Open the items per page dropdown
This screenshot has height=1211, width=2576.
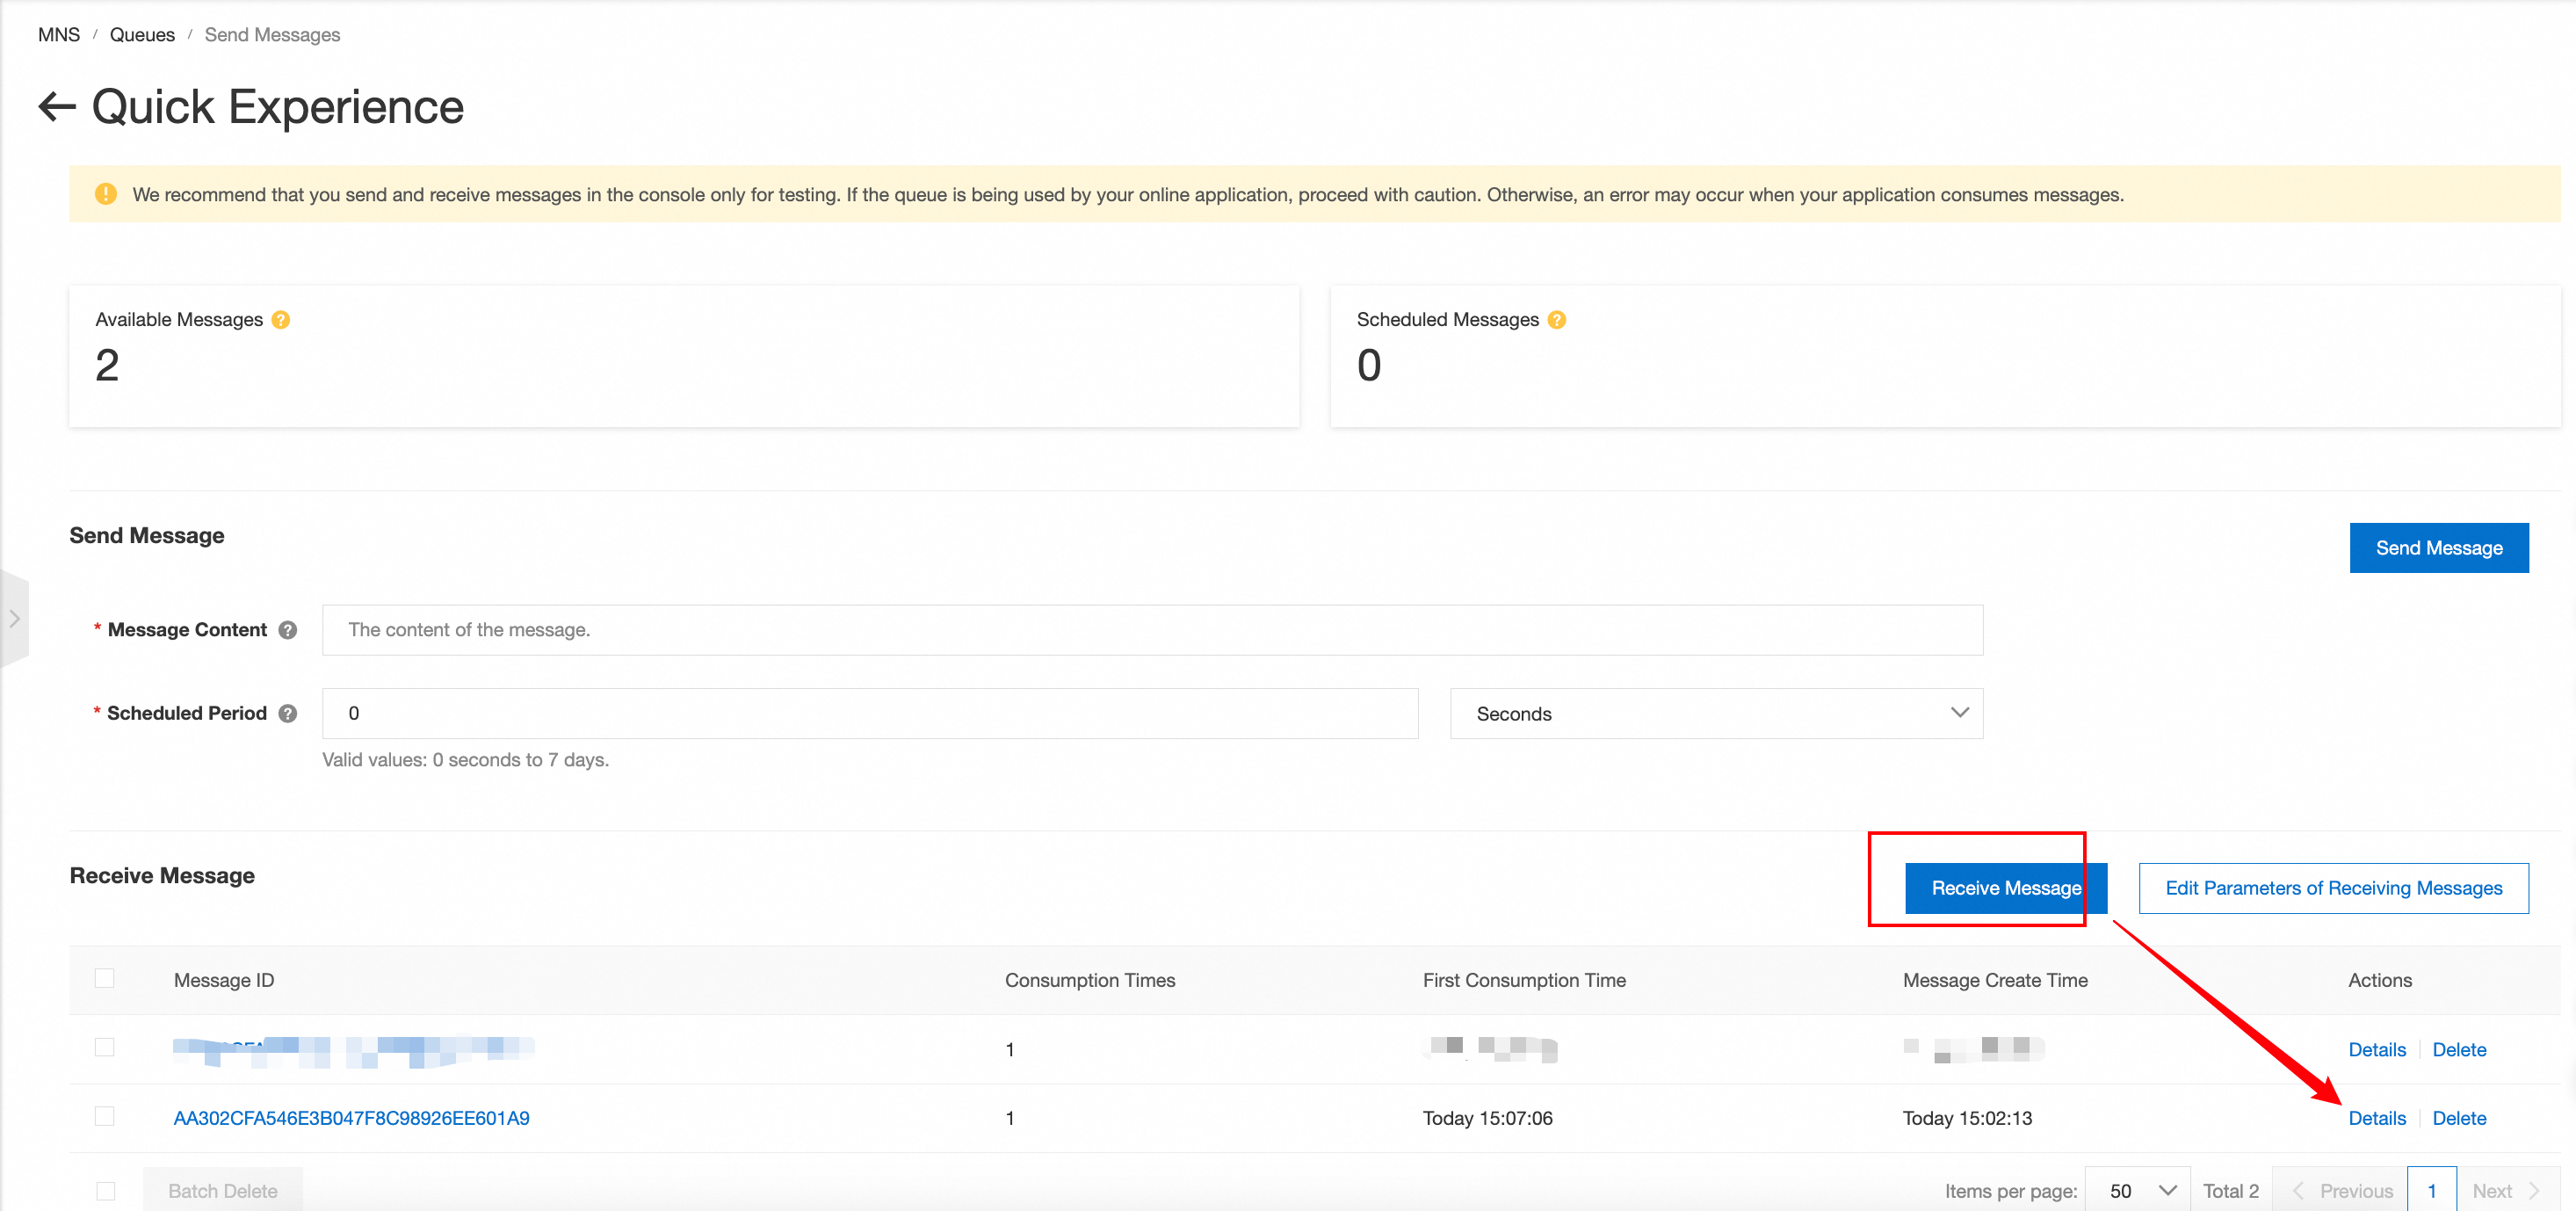click(2137, 1190)
